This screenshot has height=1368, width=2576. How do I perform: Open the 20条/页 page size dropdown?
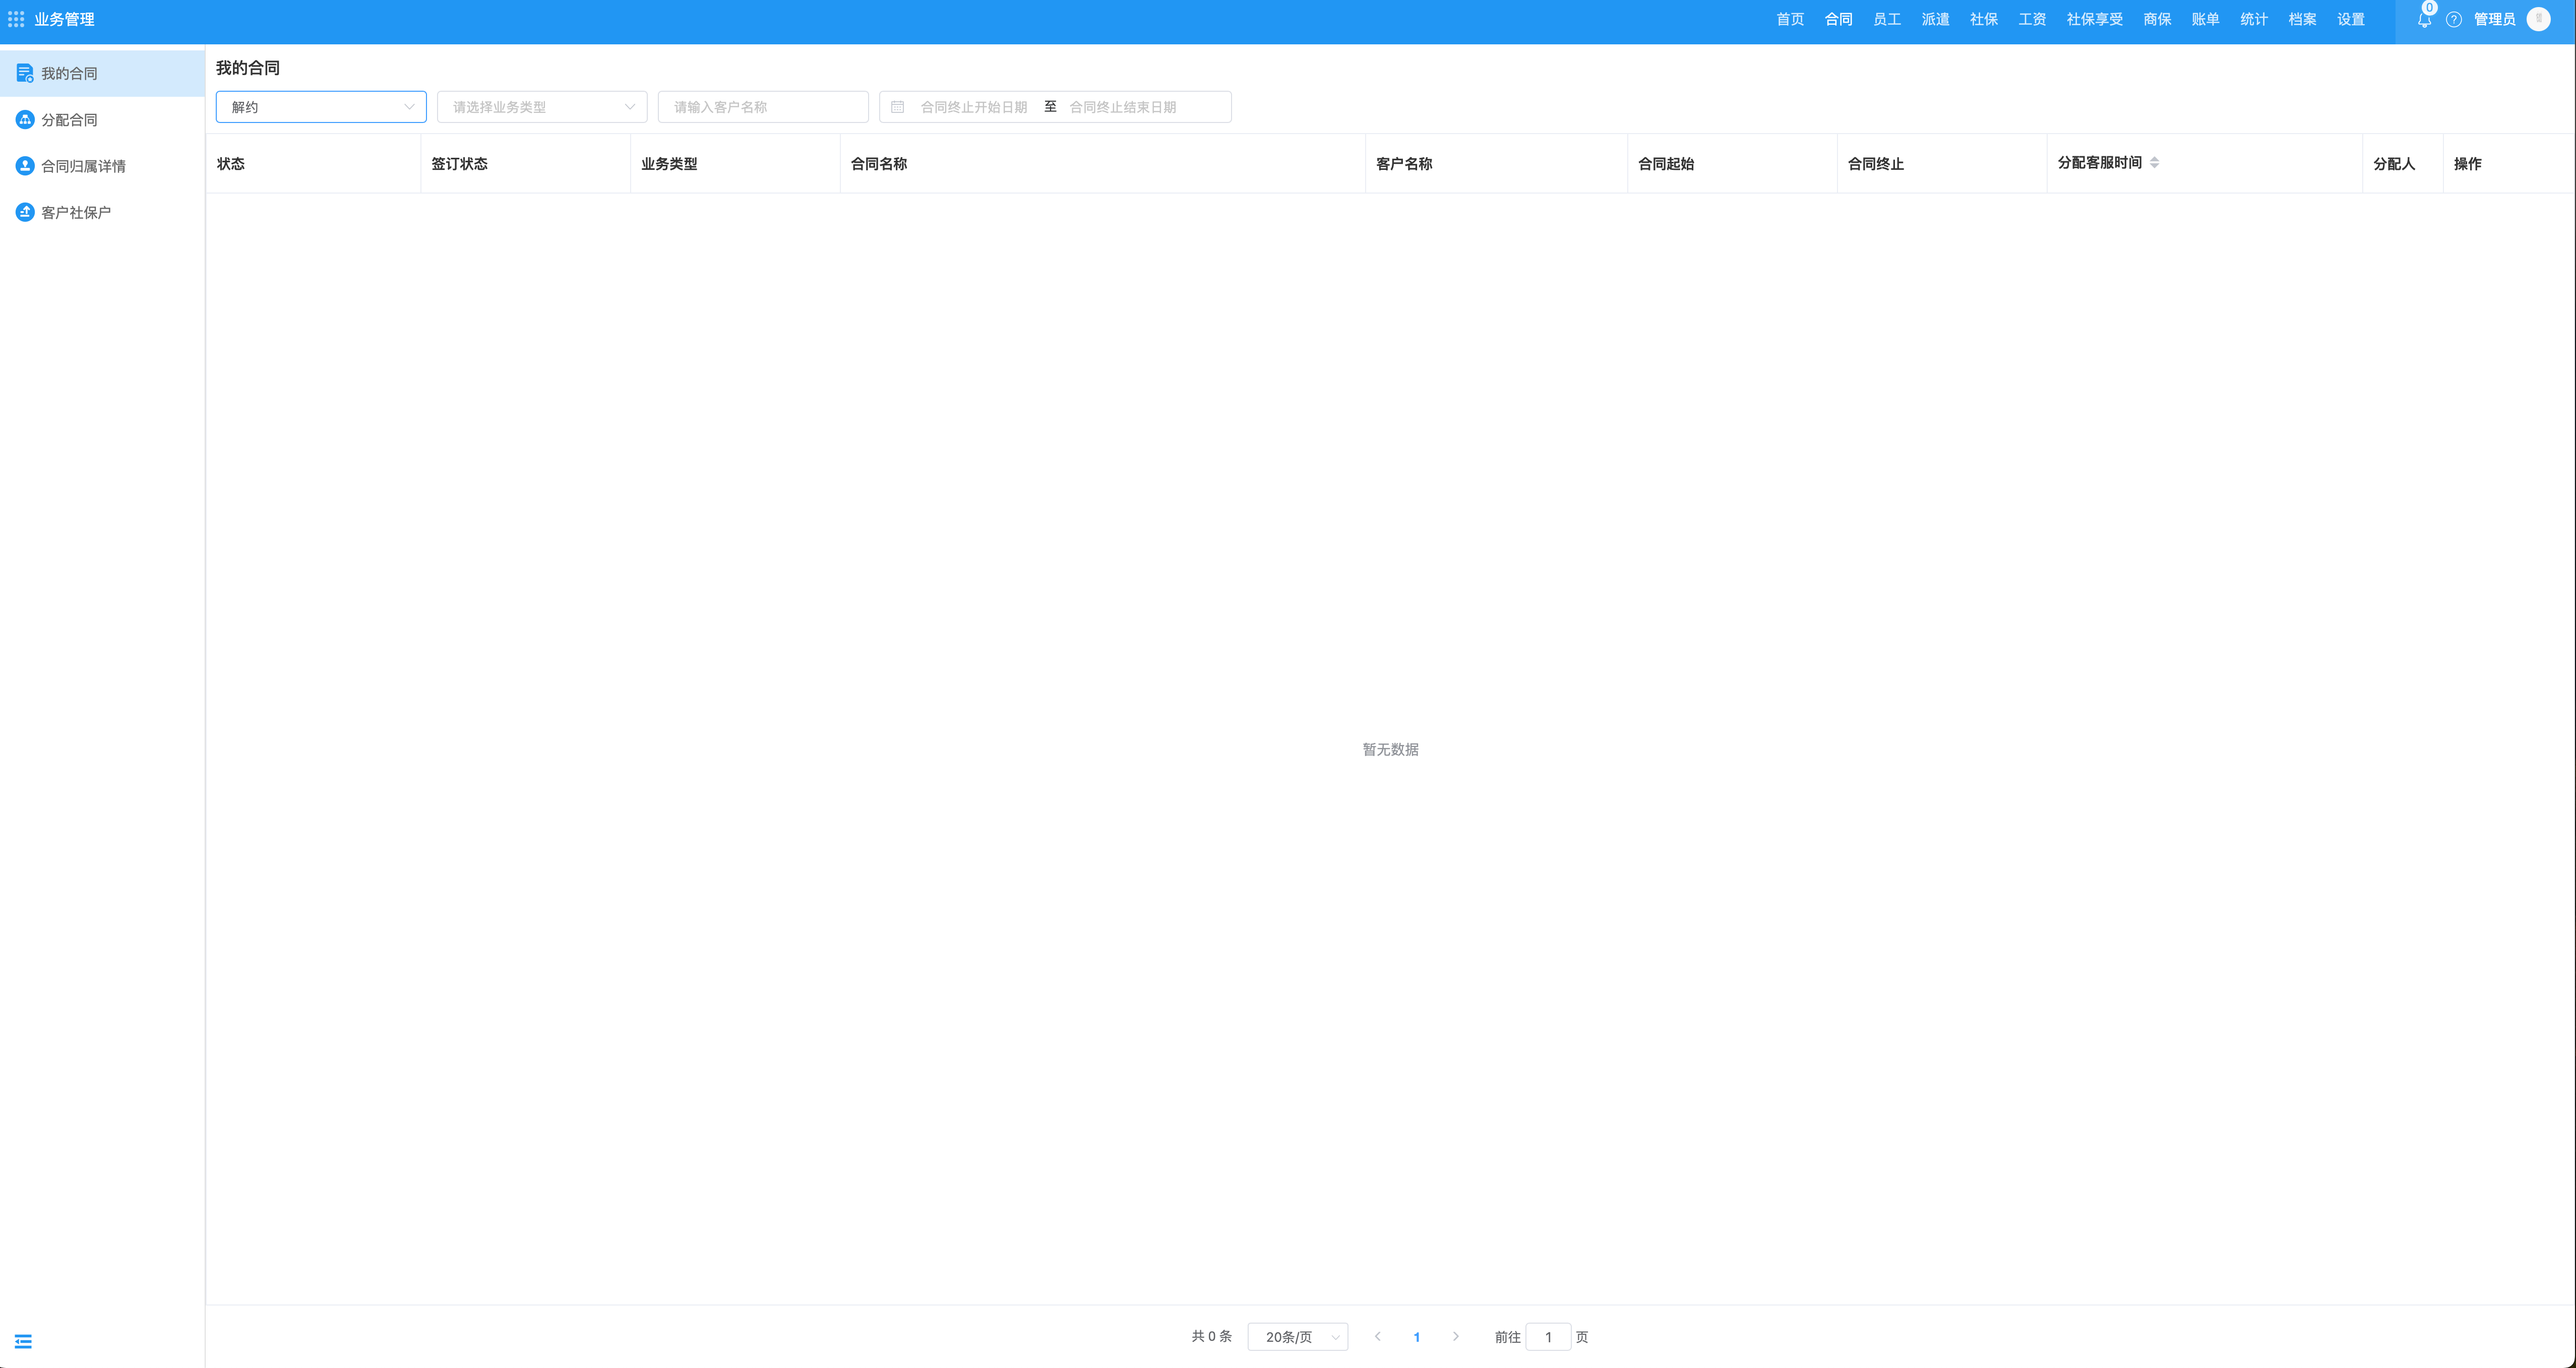point(1297,1336)
